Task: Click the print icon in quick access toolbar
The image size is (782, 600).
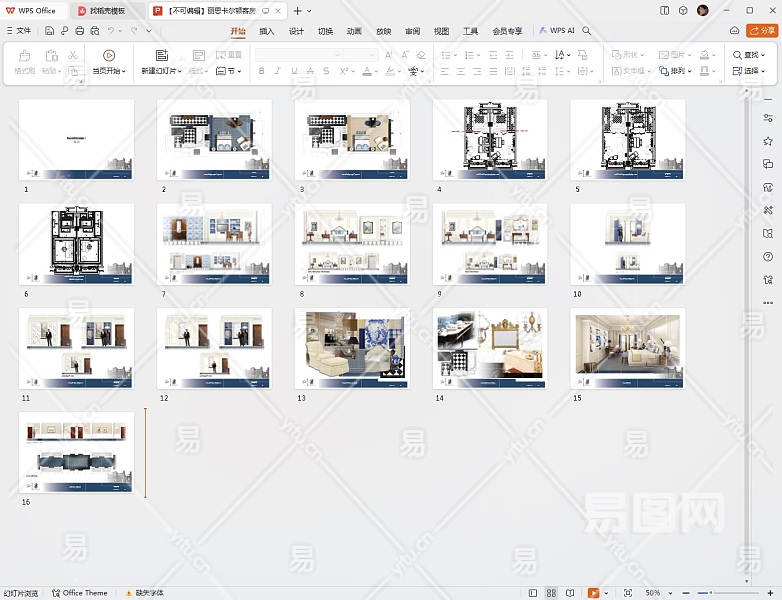Action: click(79, 31)
